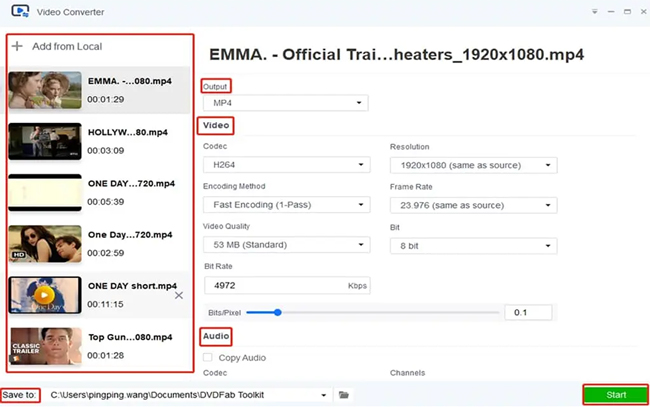Open the title bar settings dropdown icon
Viewport: 650px width, 407px height.
[x=596, y=11]
